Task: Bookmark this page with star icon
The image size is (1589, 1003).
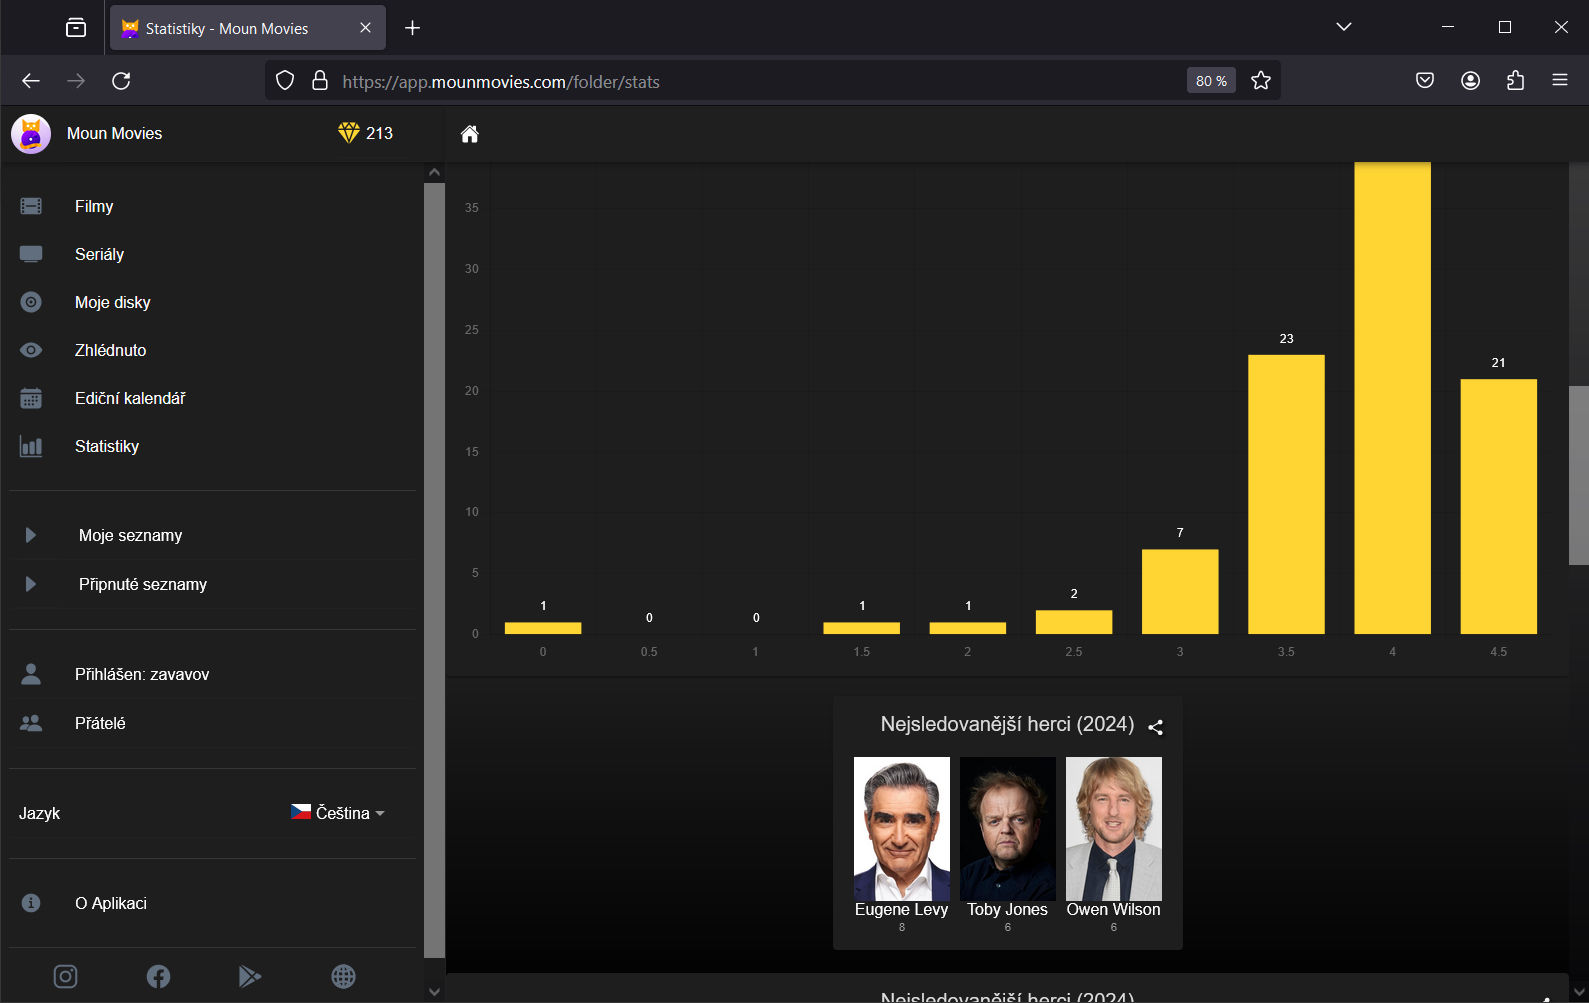Action: click(1260, 81)
